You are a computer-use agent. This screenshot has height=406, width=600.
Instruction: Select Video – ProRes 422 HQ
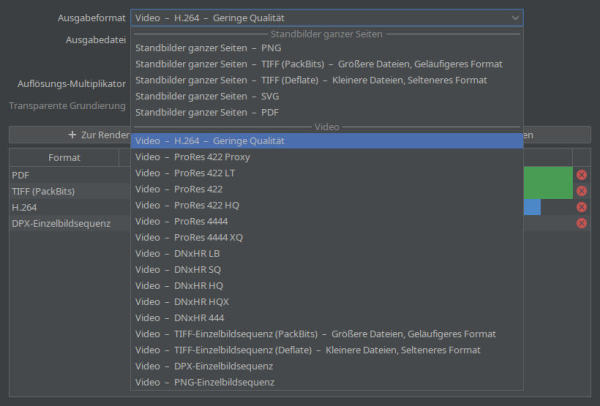tap(327, 205)
